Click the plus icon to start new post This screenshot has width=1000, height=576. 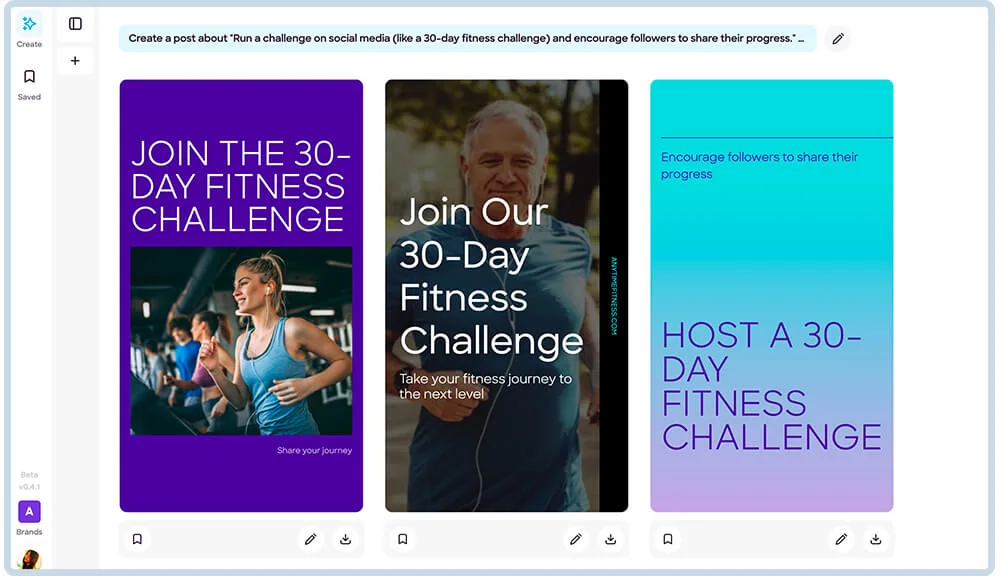(75, 61)
